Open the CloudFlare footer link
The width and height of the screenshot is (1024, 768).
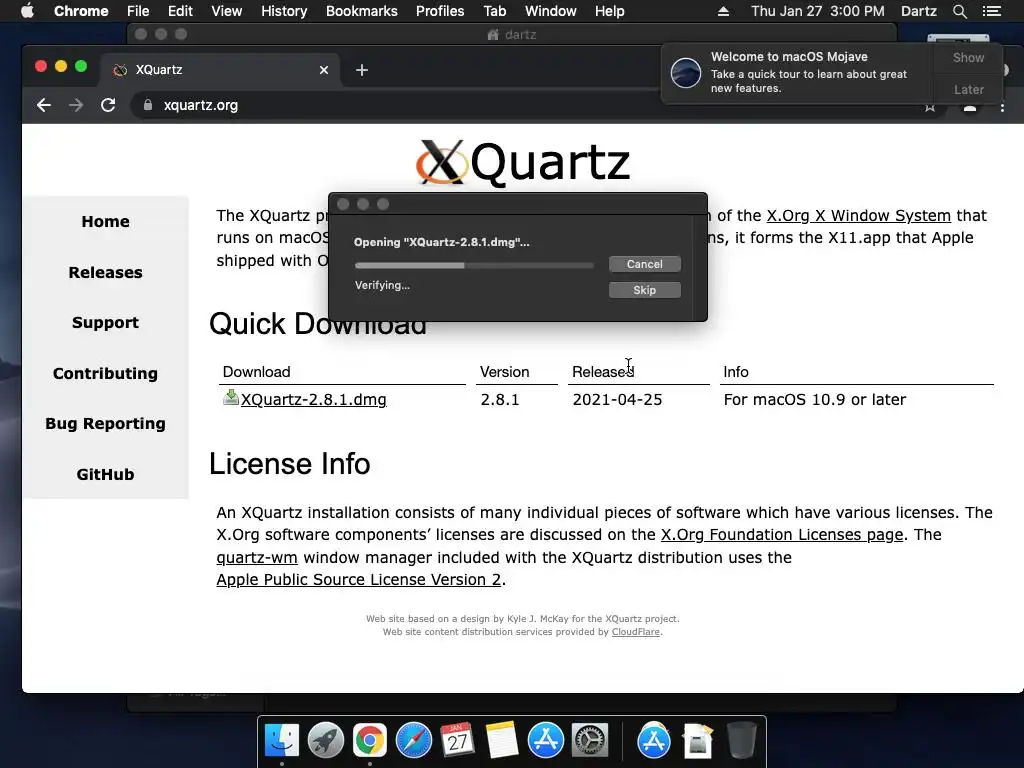click(x=635, y=632)
